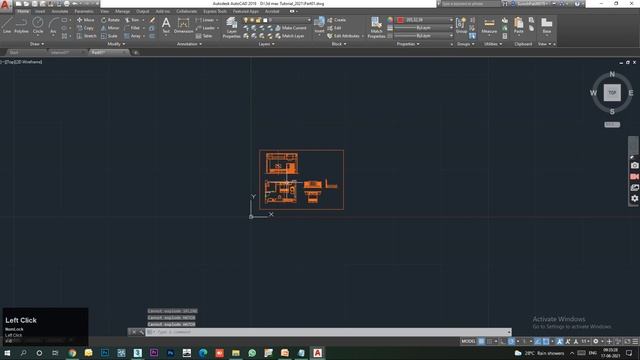The image size is (640, 360).
Task: Add a new drawing tab
Action: 136,52
